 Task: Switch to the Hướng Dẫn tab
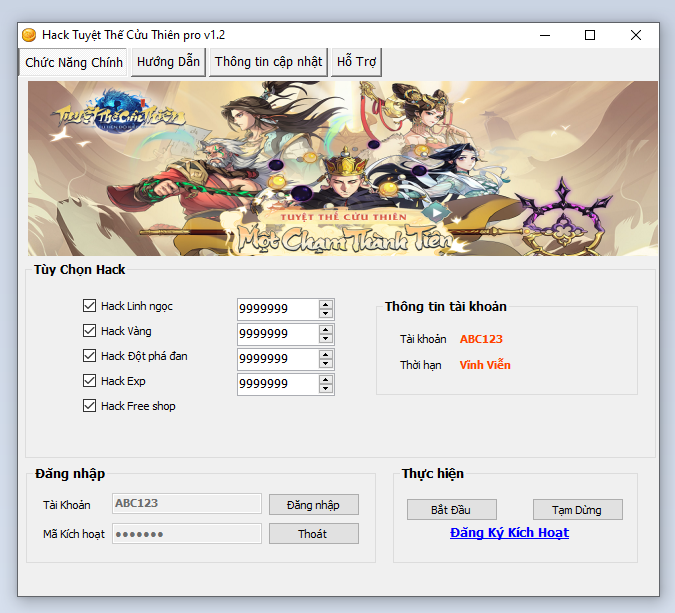click(169, 62)
